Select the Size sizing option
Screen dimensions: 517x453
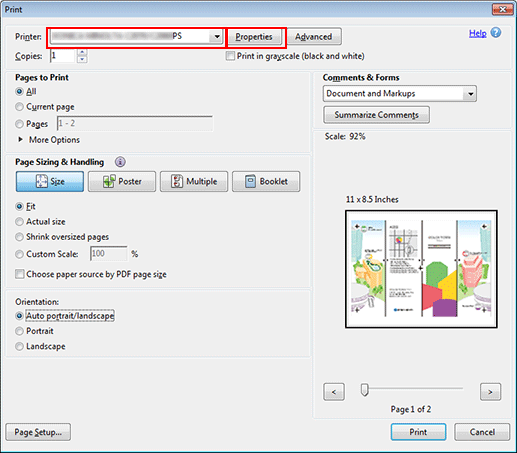click(x=50, y=181)
